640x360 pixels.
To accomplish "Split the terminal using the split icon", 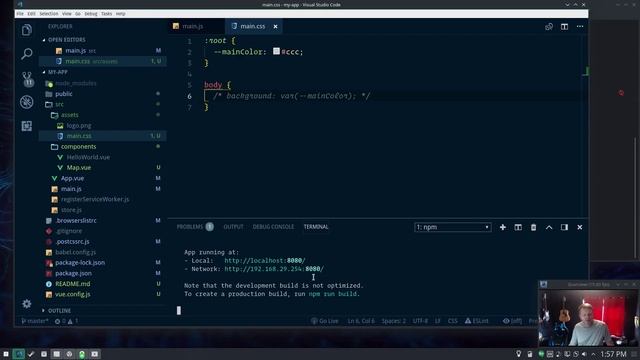I will pyautogui.click(x=518, y=227).
